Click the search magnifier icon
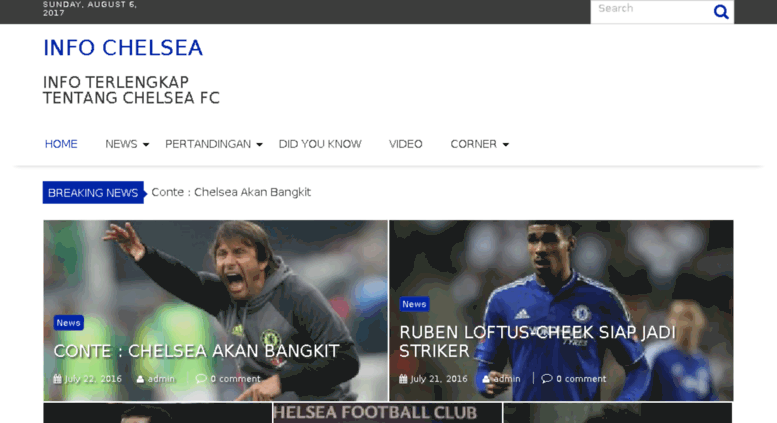The width and height of the screenshot is (777, 423). pyautogui.click(x=721, y=11)
